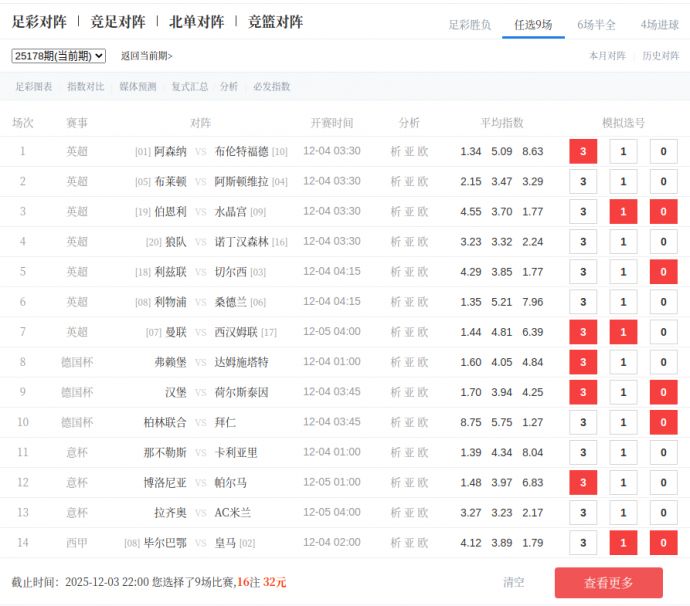Switch to the 足彩胜负 tab
Screen dimensions: 690x606
(x=469, y=24)
